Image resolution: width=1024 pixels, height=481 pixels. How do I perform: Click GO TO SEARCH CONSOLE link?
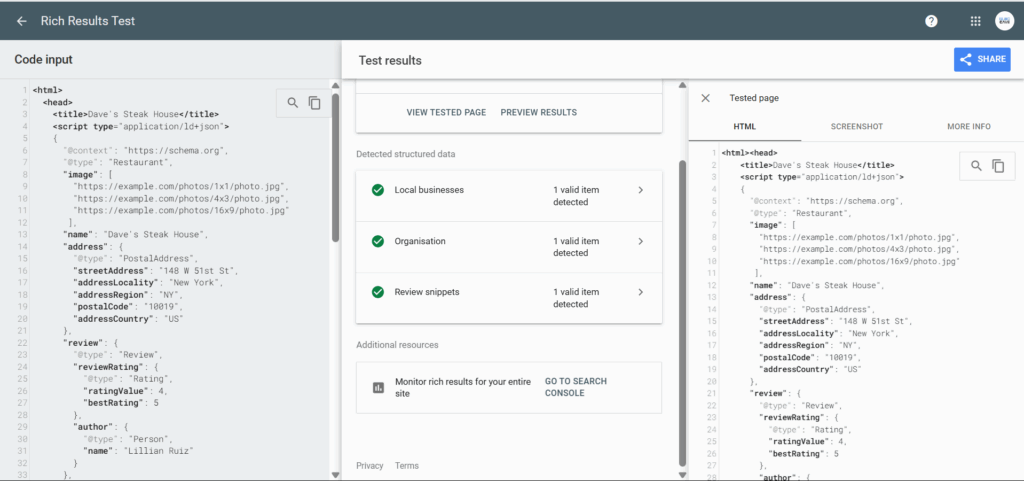pyautogui.click(x=576, y=387)
